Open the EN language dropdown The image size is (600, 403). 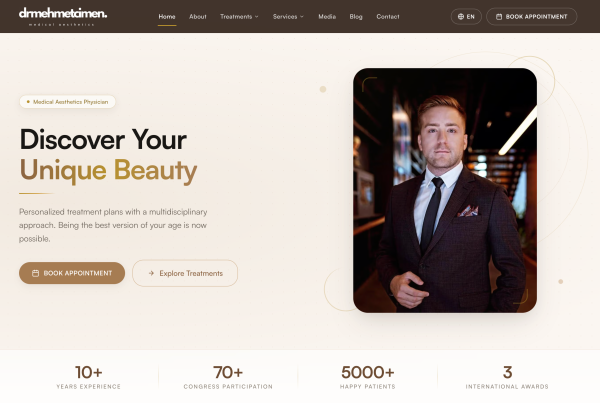(x=466, y=16)
